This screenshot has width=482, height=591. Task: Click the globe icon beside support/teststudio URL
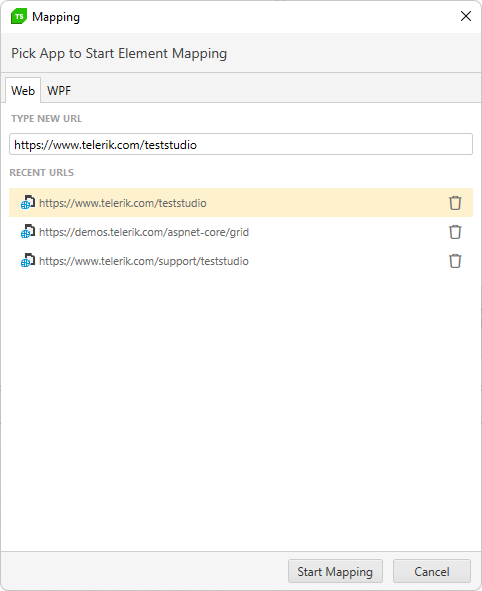coord(28,260)
